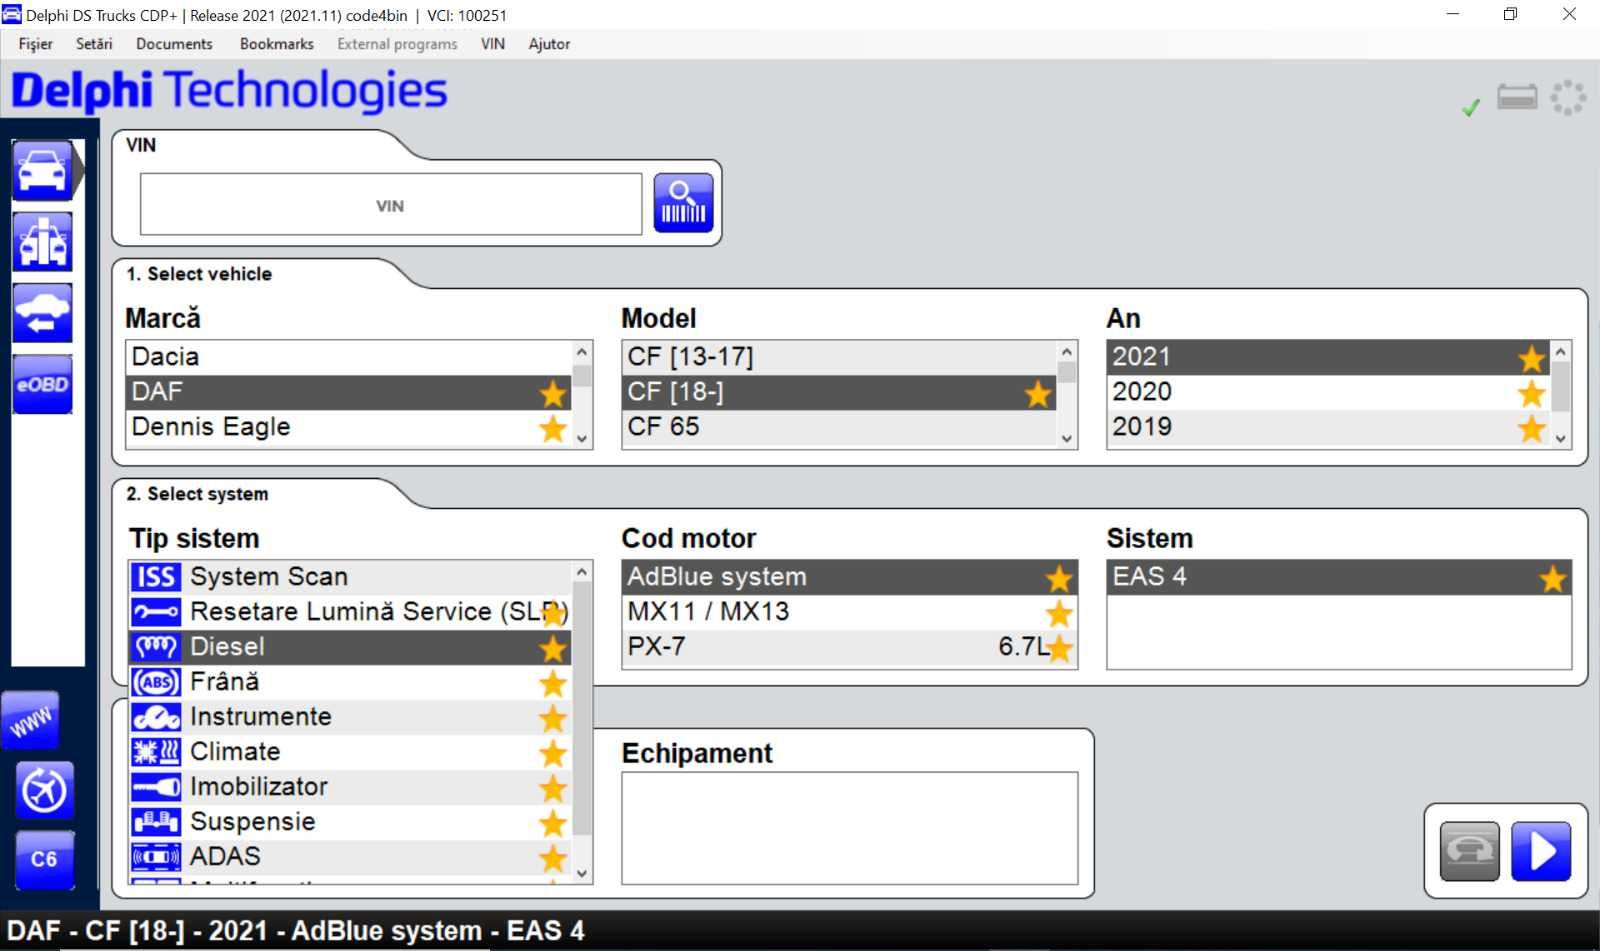
Task: Toggle favorite star for year 2020
Action: point(1532,393)
